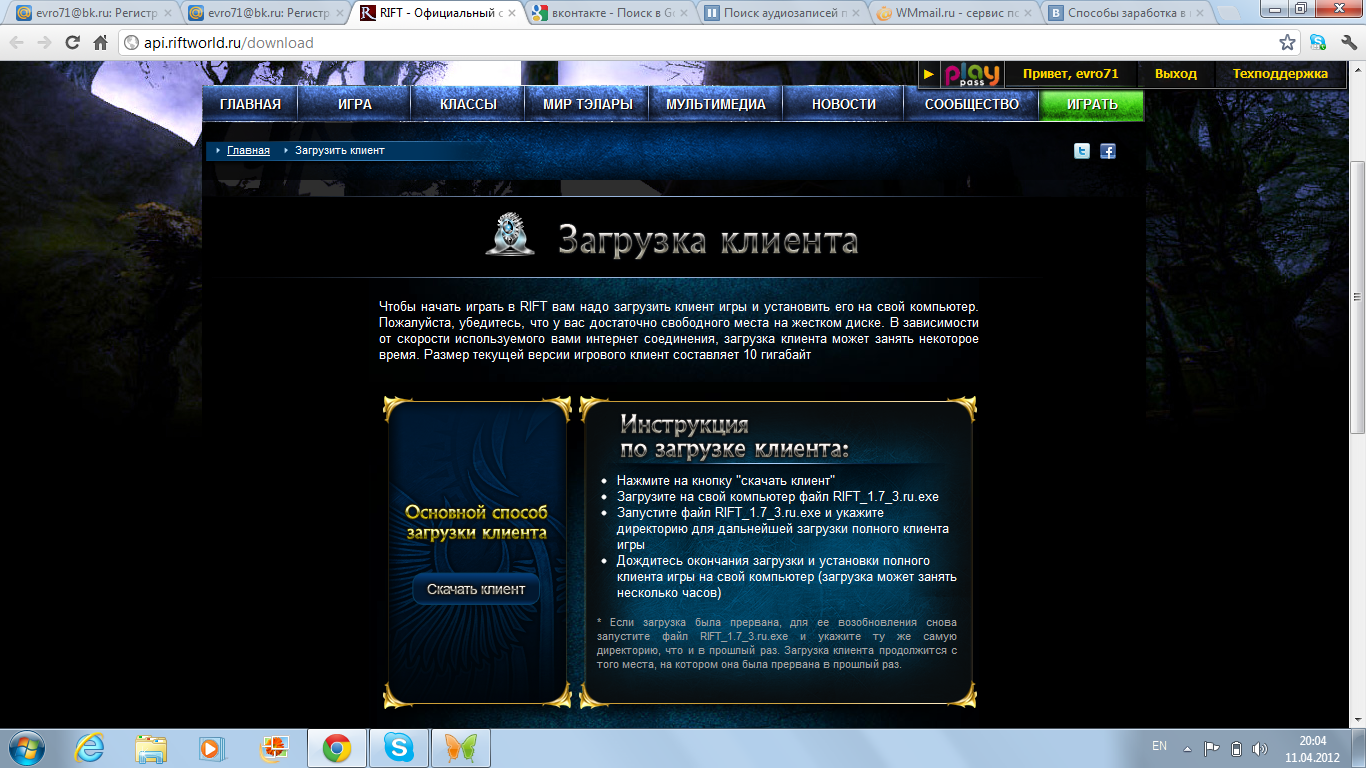This screenshot has width=1366, height=768.
Task: Click the green ИГРАТЬ button
Action: pyautogui.click(x=1092, y=104)
